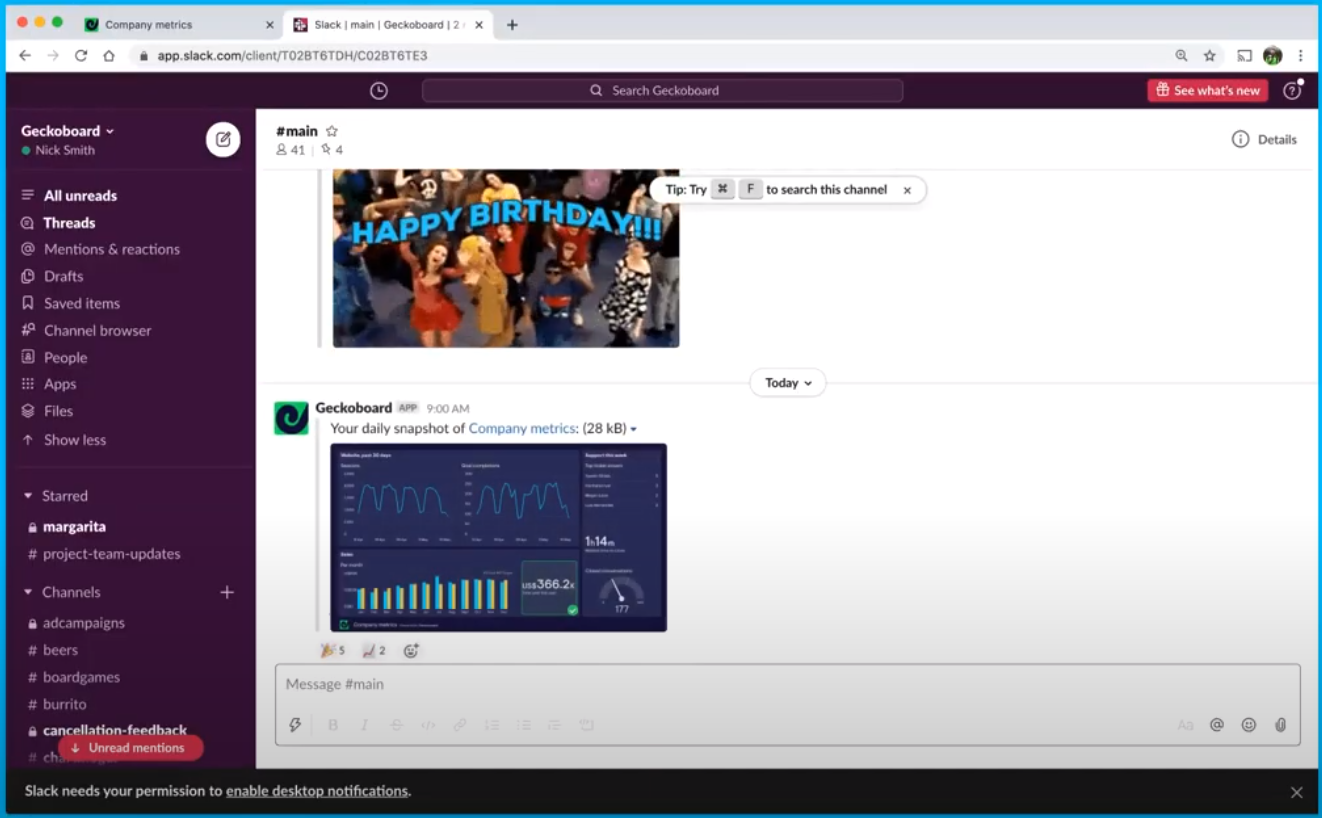This screenshot has height=818, width=1322.
Task: Add a reaction to the Geckoboard message
Action: tap(411, 650)
